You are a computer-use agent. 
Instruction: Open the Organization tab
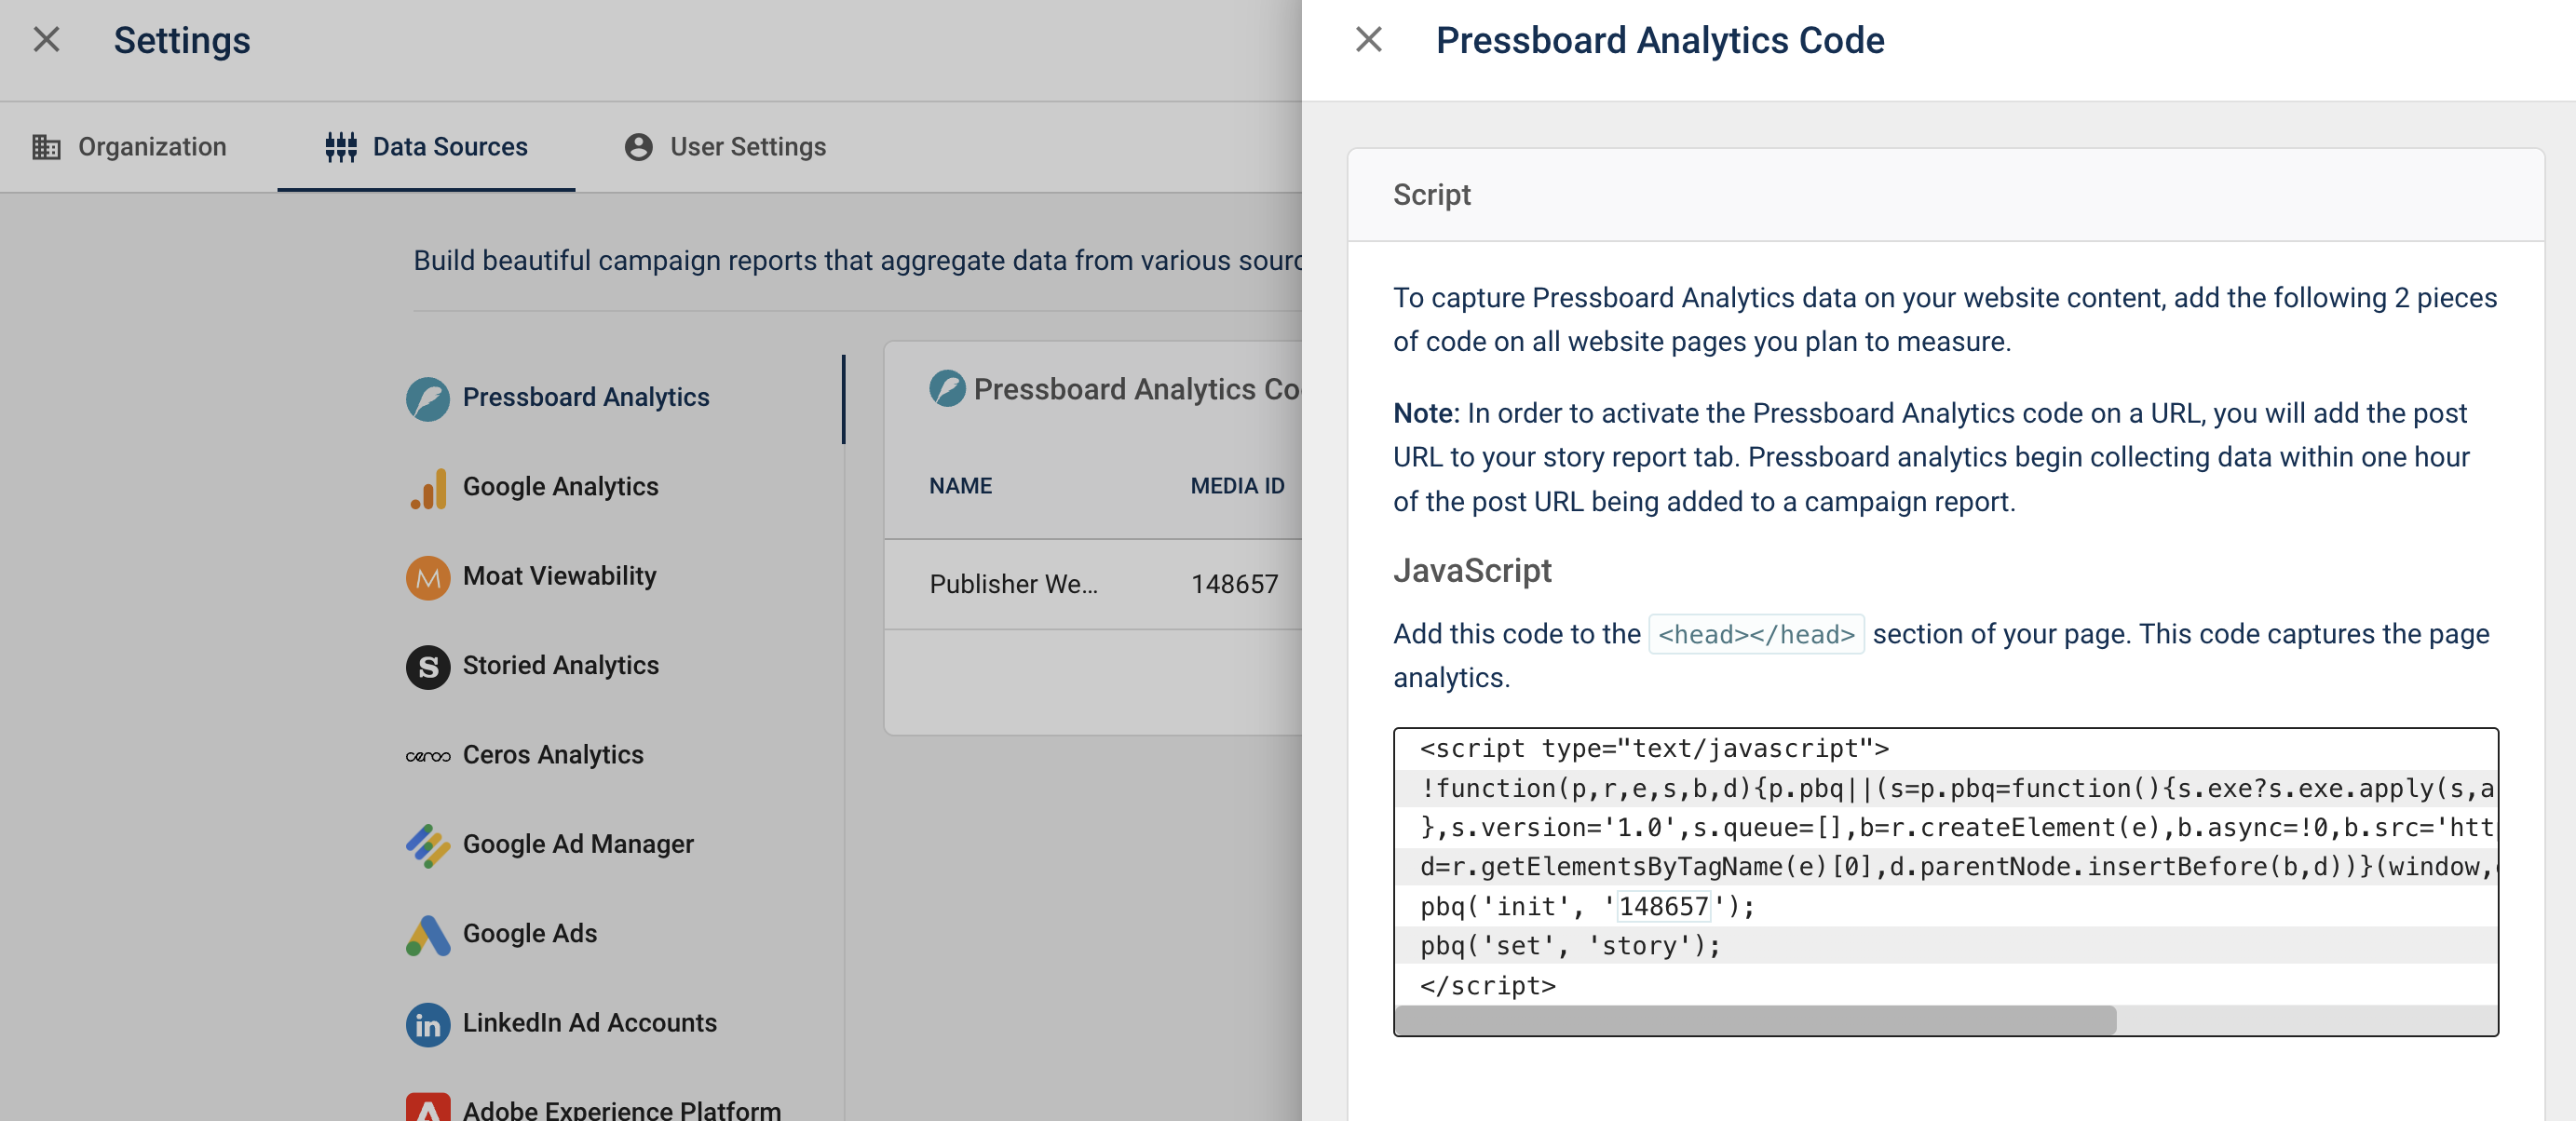point(129,147)
